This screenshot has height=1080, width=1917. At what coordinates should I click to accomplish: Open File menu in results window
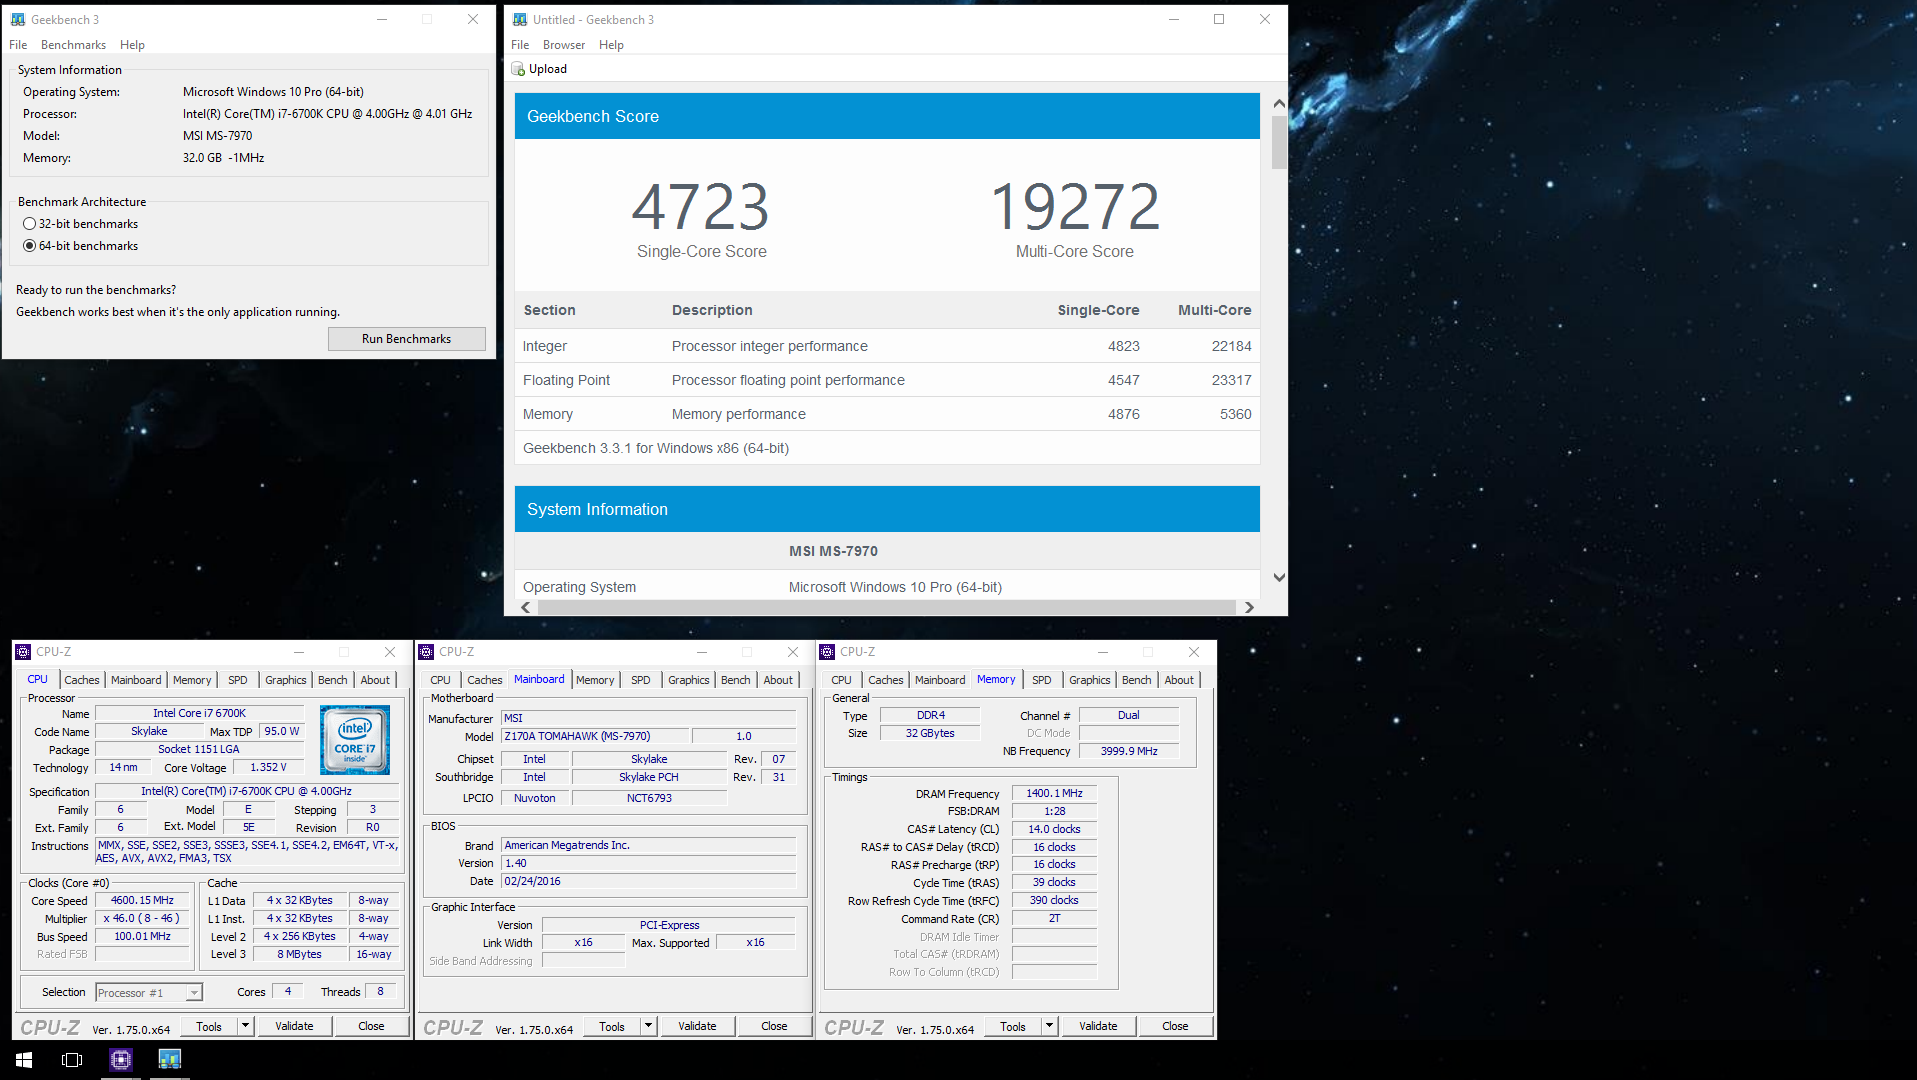pyautogui.click(x=520, y=45)
